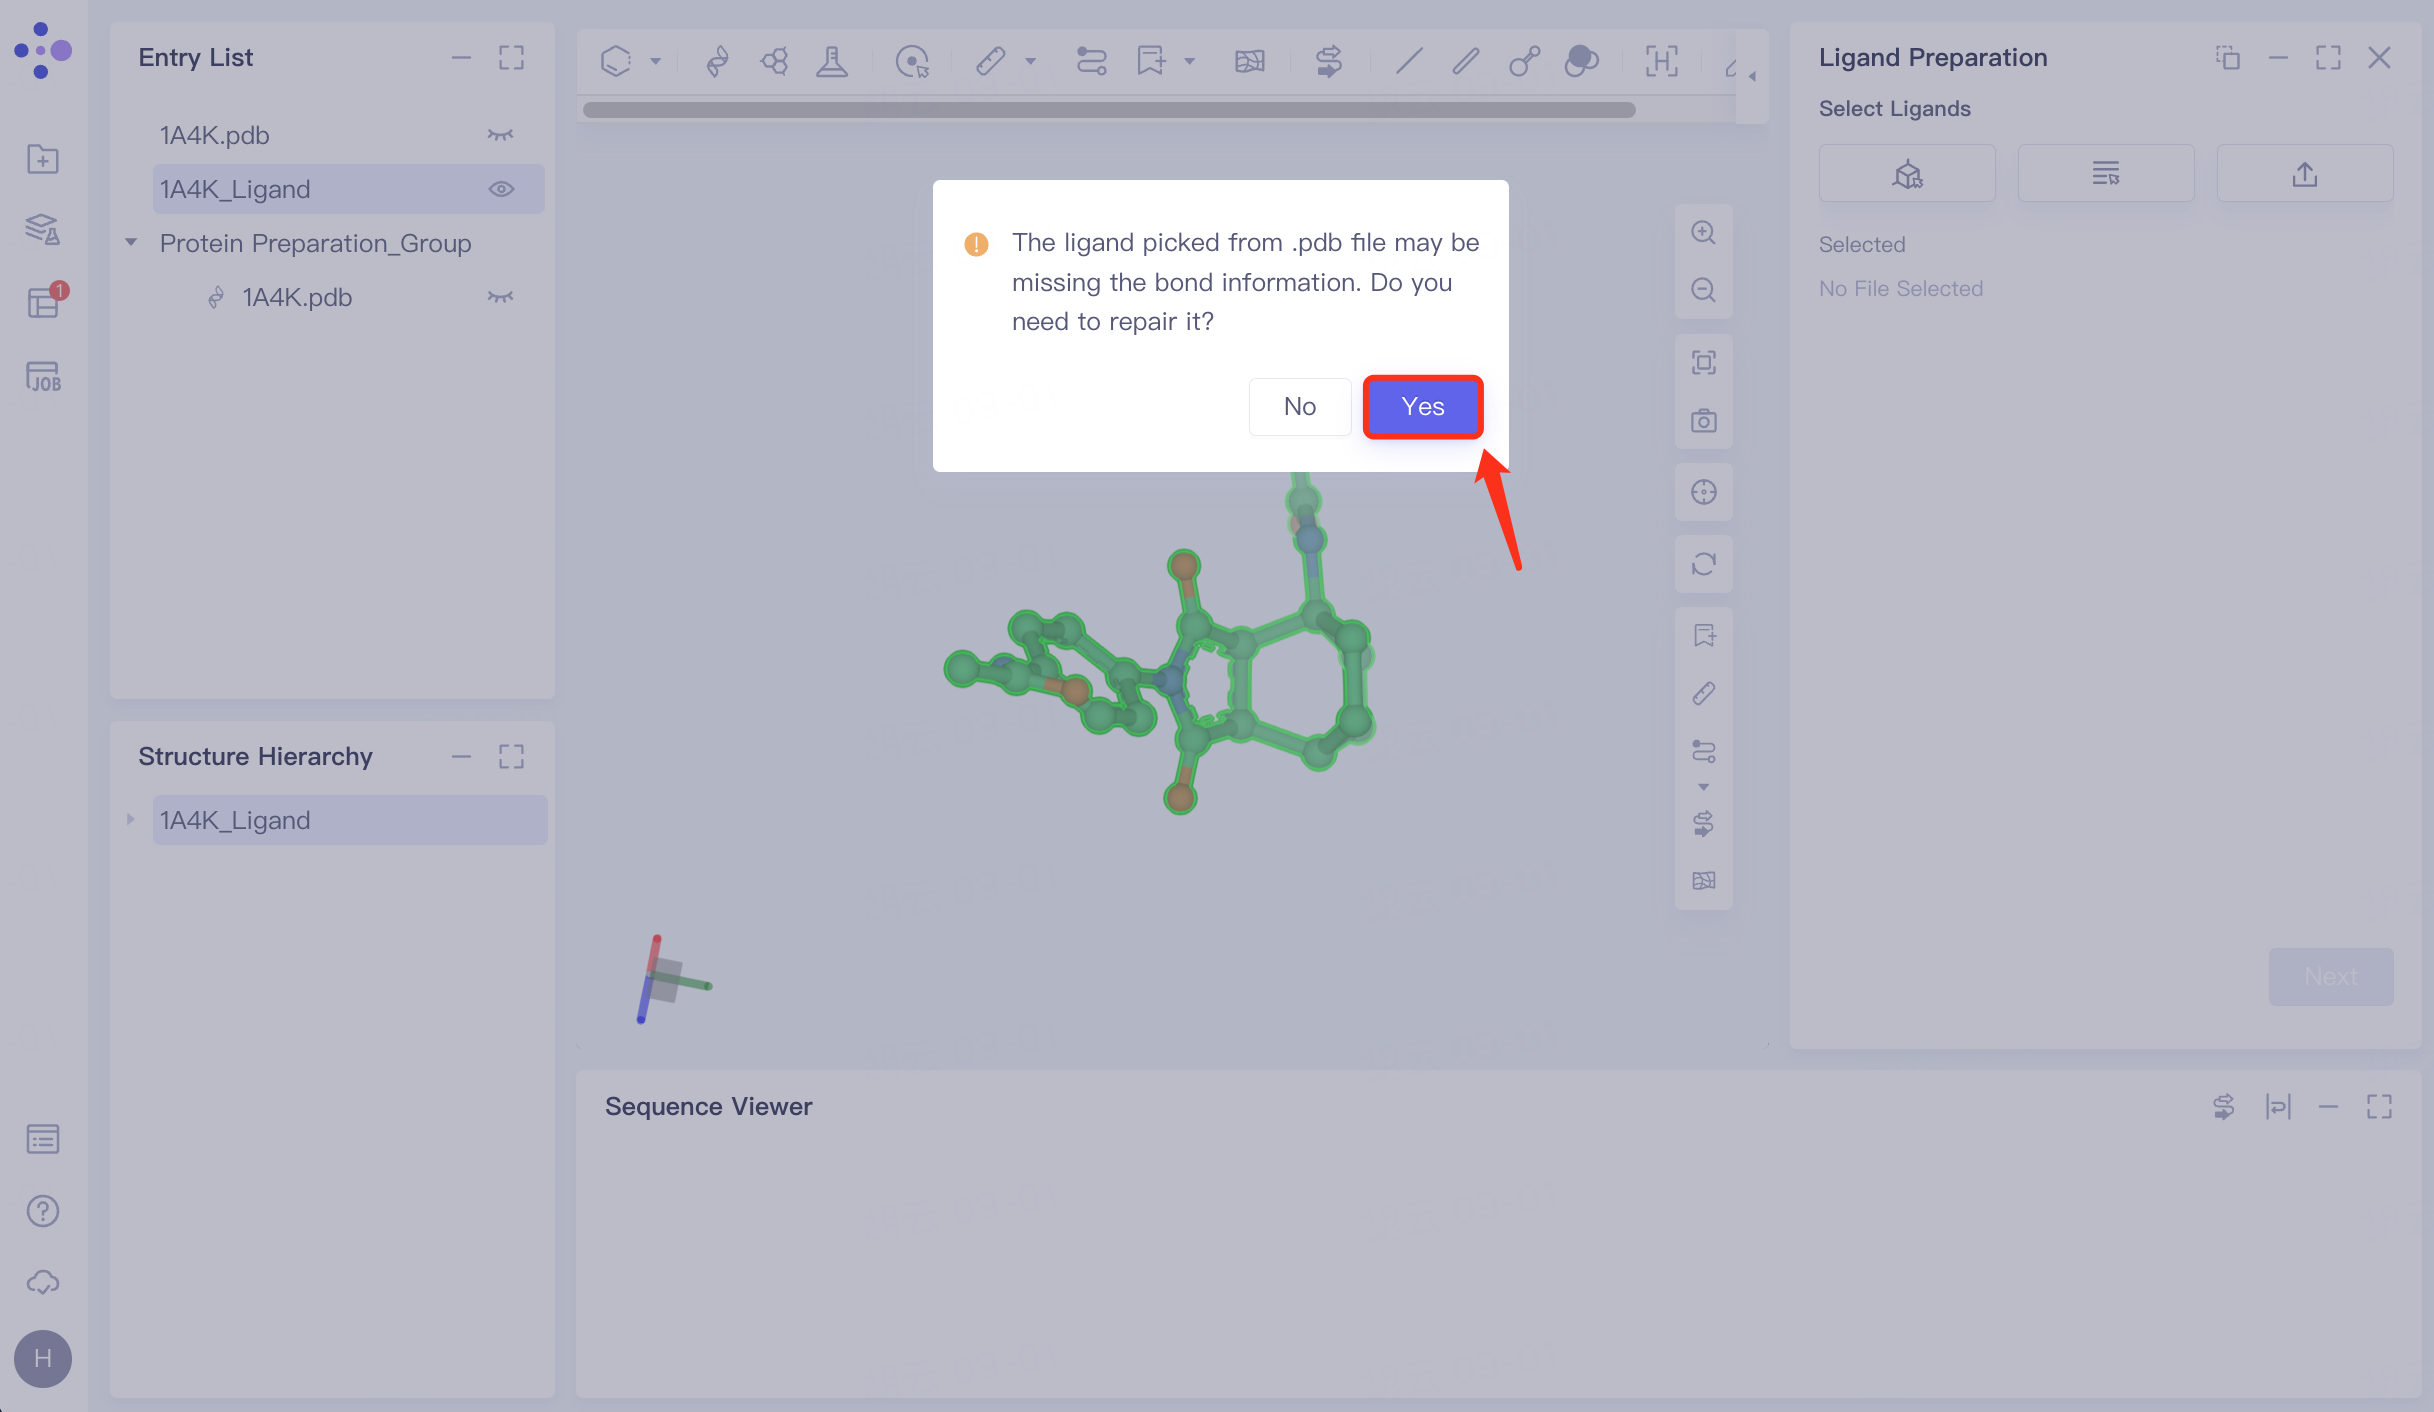Take a snapshot with the camera icon
The image size is (2434, 1412).
[x=1703, y=421]
